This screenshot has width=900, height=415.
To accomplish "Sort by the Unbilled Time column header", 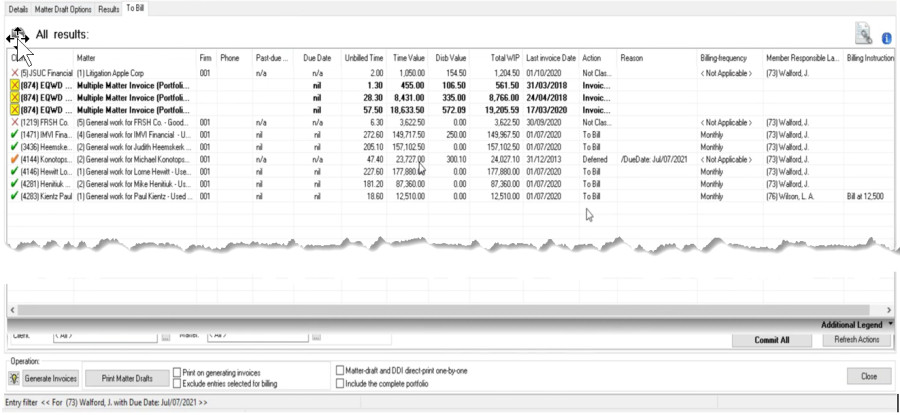I will tap(363, 58).
